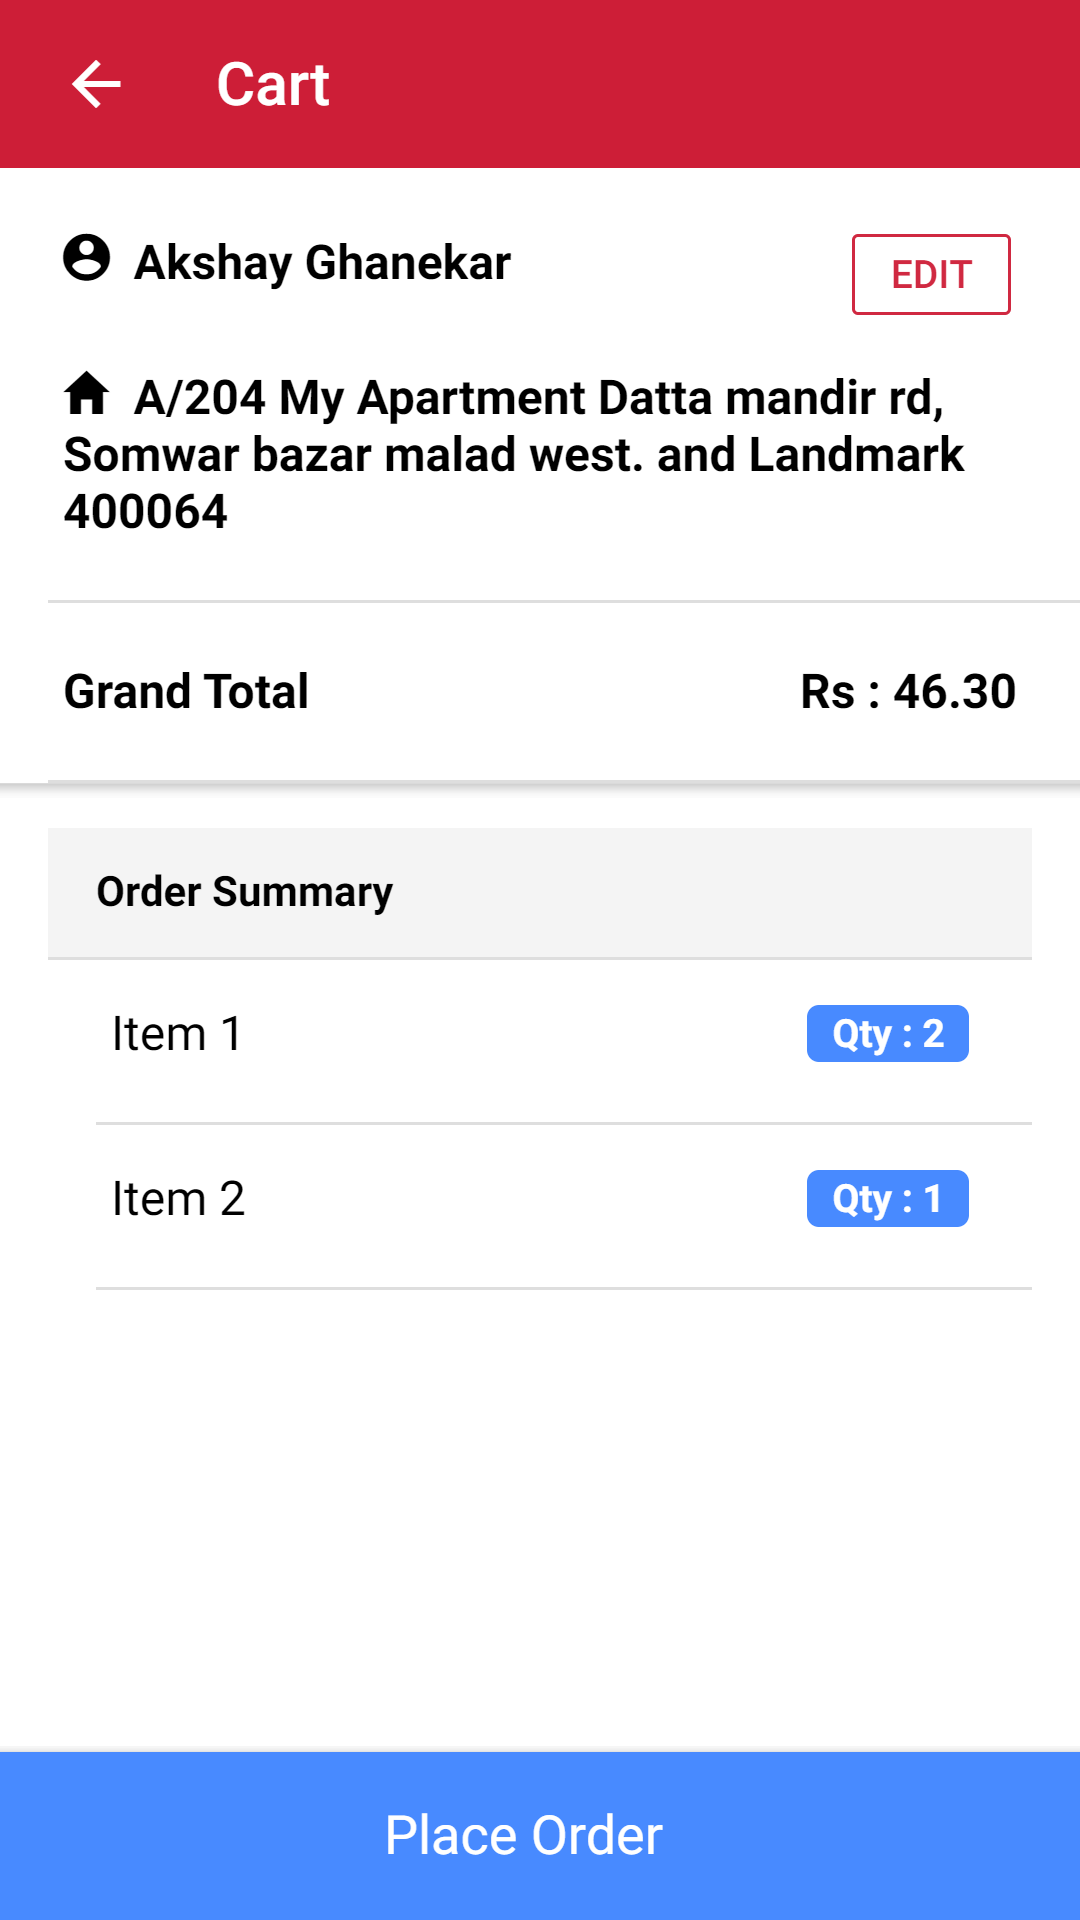Click the Grand Total label
The image size is (1080, 1920).
click(186, 692)
